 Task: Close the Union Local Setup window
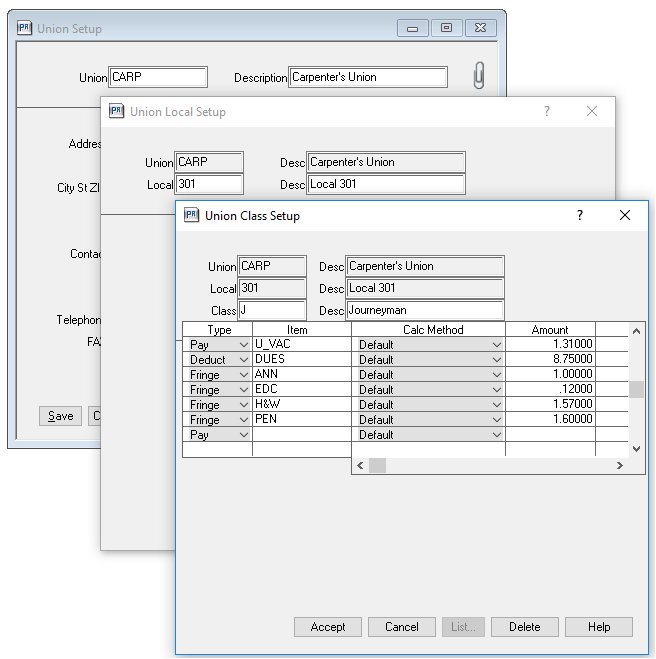[x=592, y=111]
